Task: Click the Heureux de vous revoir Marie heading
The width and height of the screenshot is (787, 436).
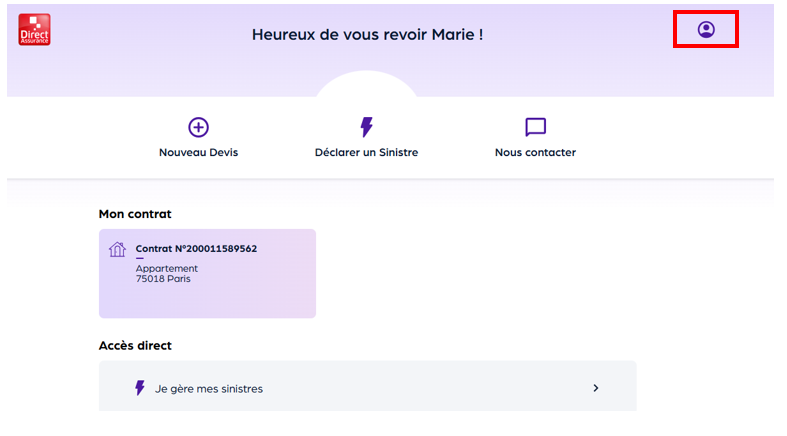Action: (x=367, y=35)
